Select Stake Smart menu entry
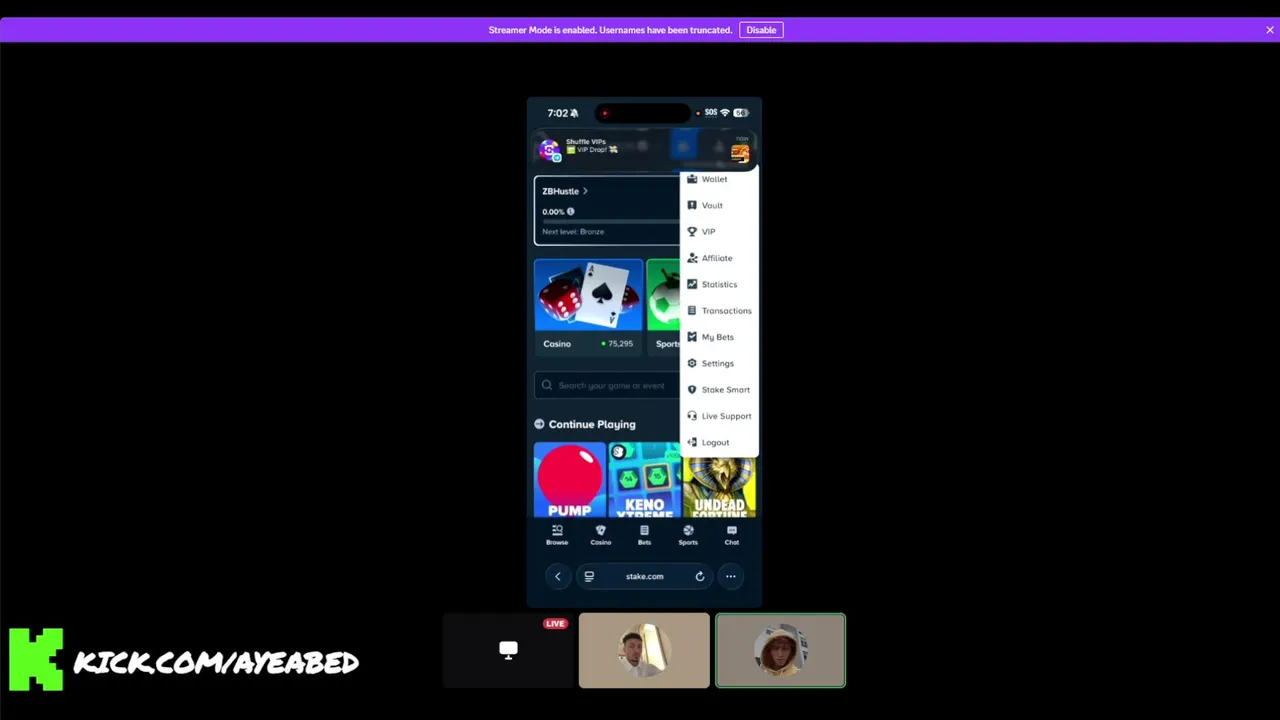Screen dimensions: 1280x720 [x=719, y=389]
